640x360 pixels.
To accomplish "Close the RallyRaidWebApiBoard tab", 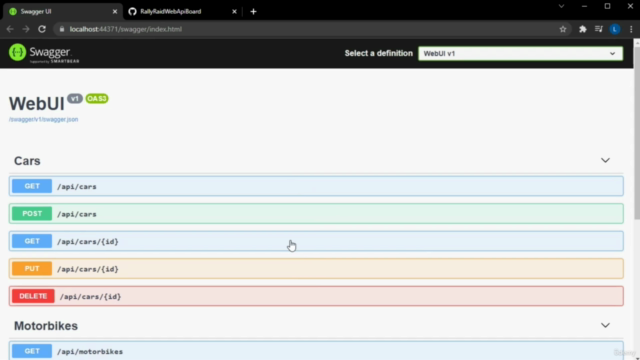I will 234,11.
